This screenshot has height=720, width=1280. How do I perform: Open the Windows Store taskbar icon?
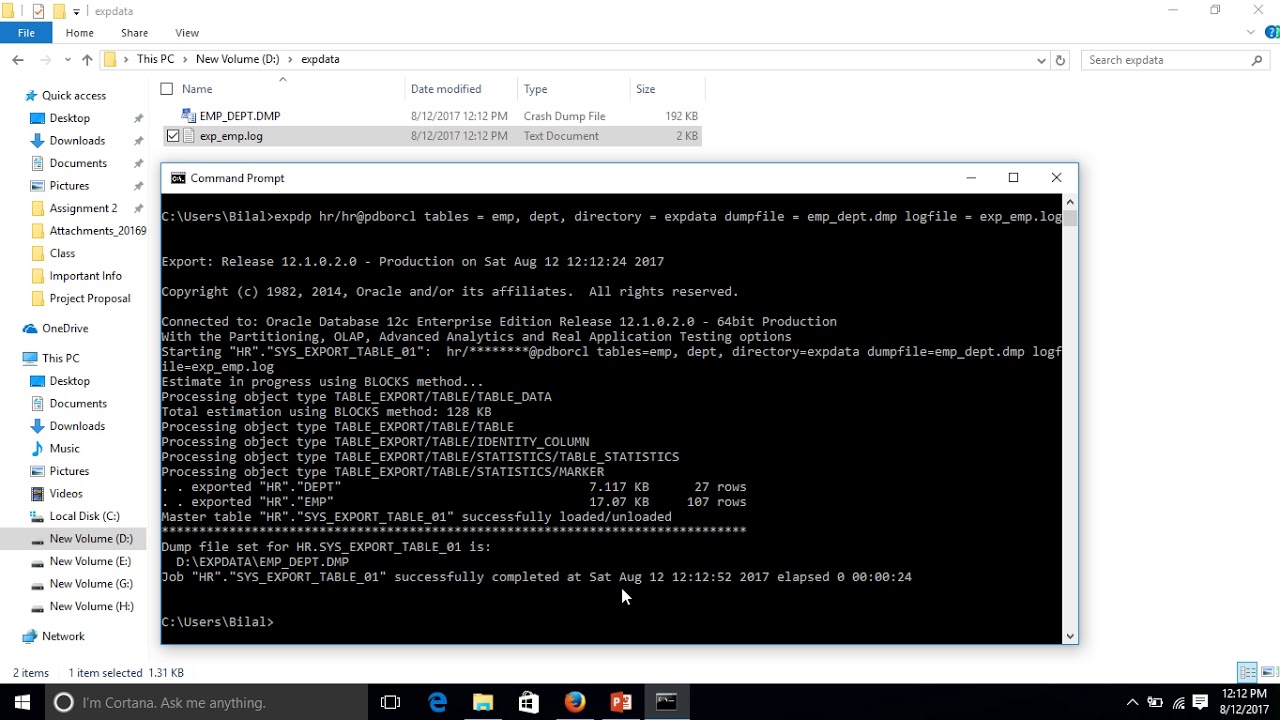[529, 702]
